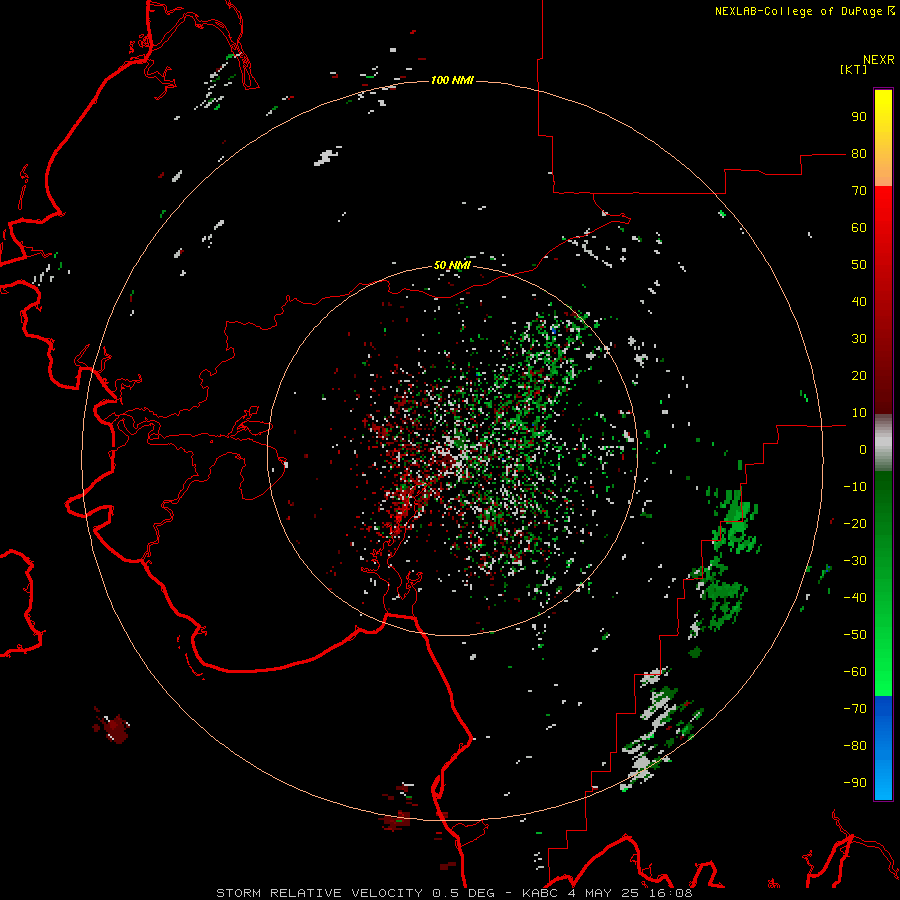900x900 pixels.
Task: Click the -10 value on velocity scale
Action: point(855,487)
